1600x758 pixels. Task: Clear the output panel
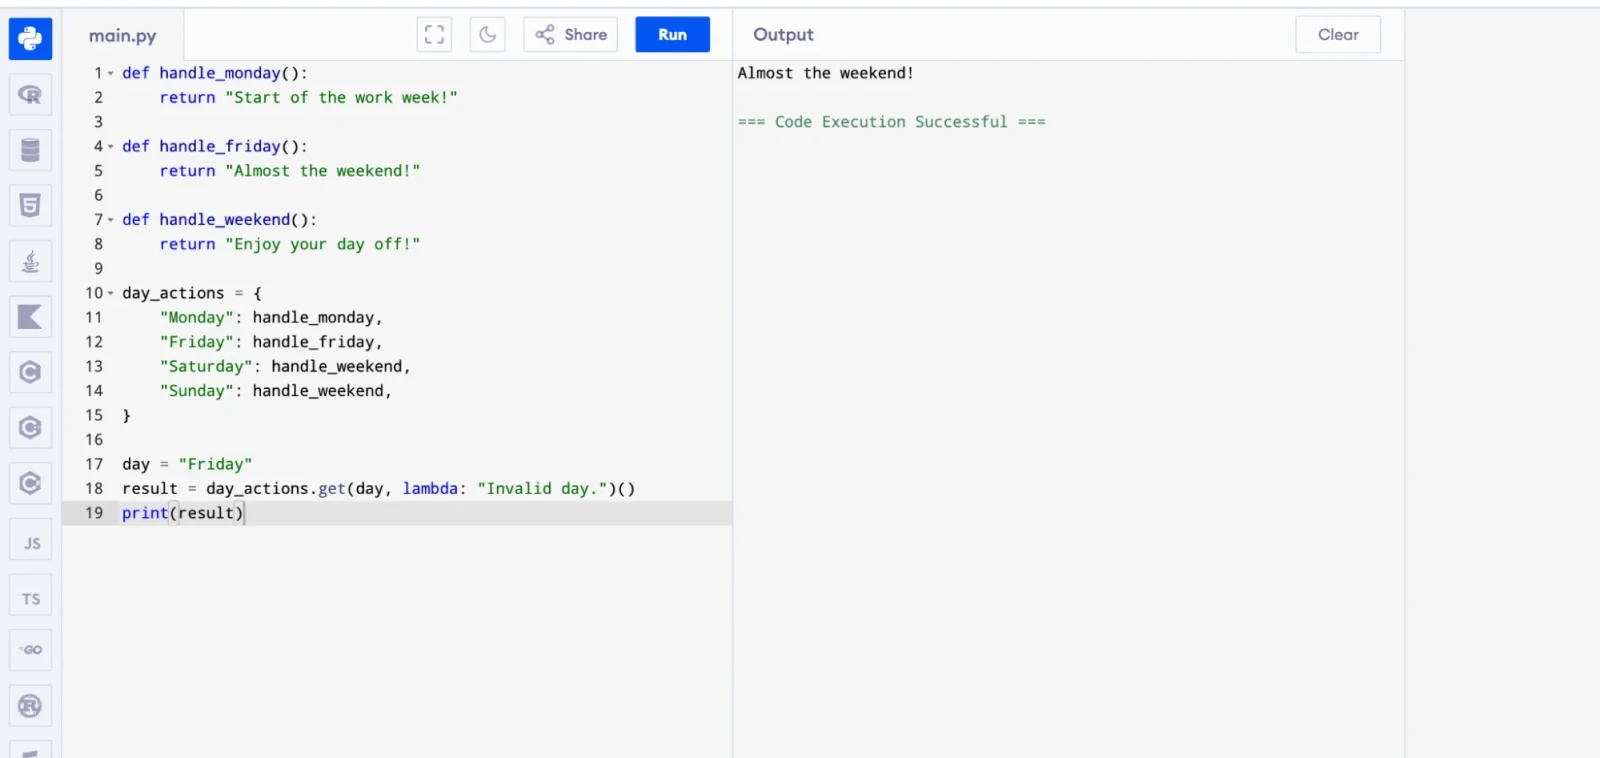pos(1338,34)
